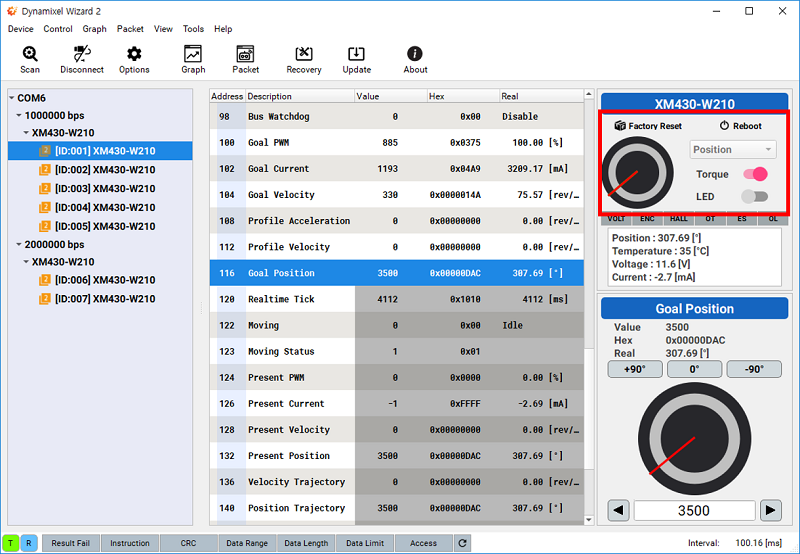Open the Control menu
Screen dimensions: 800x554
(58, 29)
